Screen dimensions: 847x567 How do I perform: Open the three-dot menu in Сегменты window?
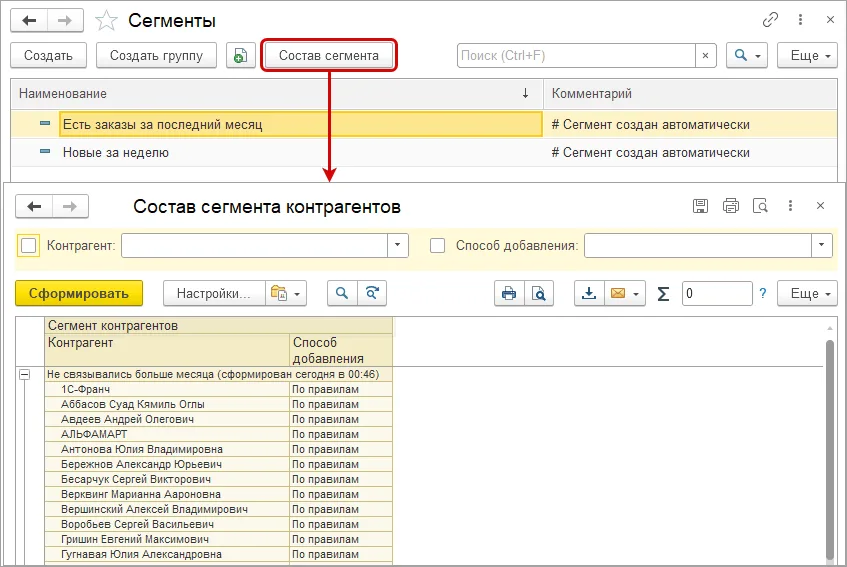800,20
